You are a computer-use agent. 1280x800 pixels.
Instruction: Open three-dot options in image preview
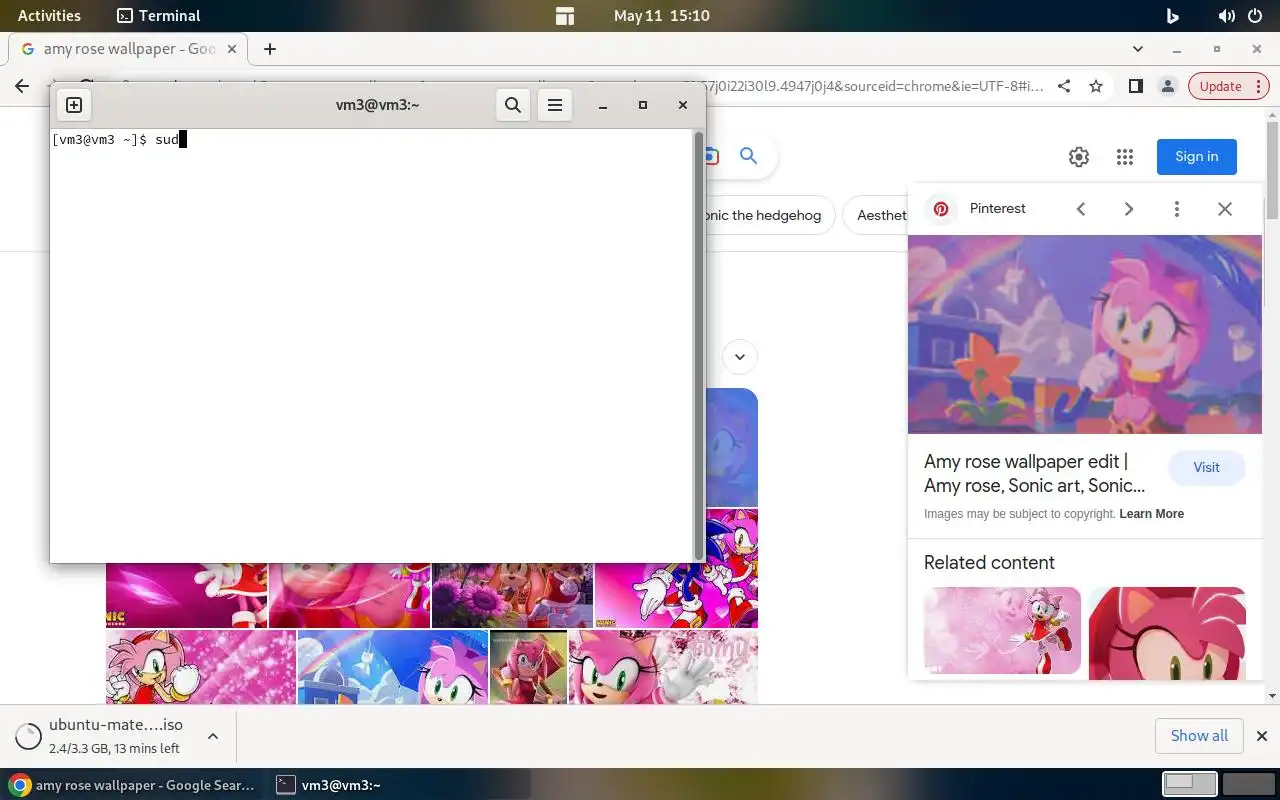pos(1177,209)
